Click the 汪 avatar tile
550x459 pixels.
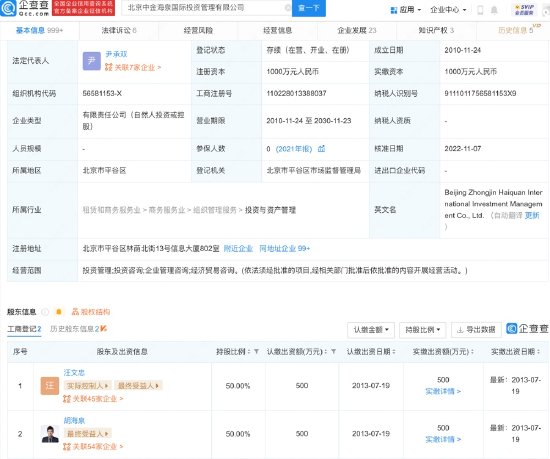(x=49, y=386)
